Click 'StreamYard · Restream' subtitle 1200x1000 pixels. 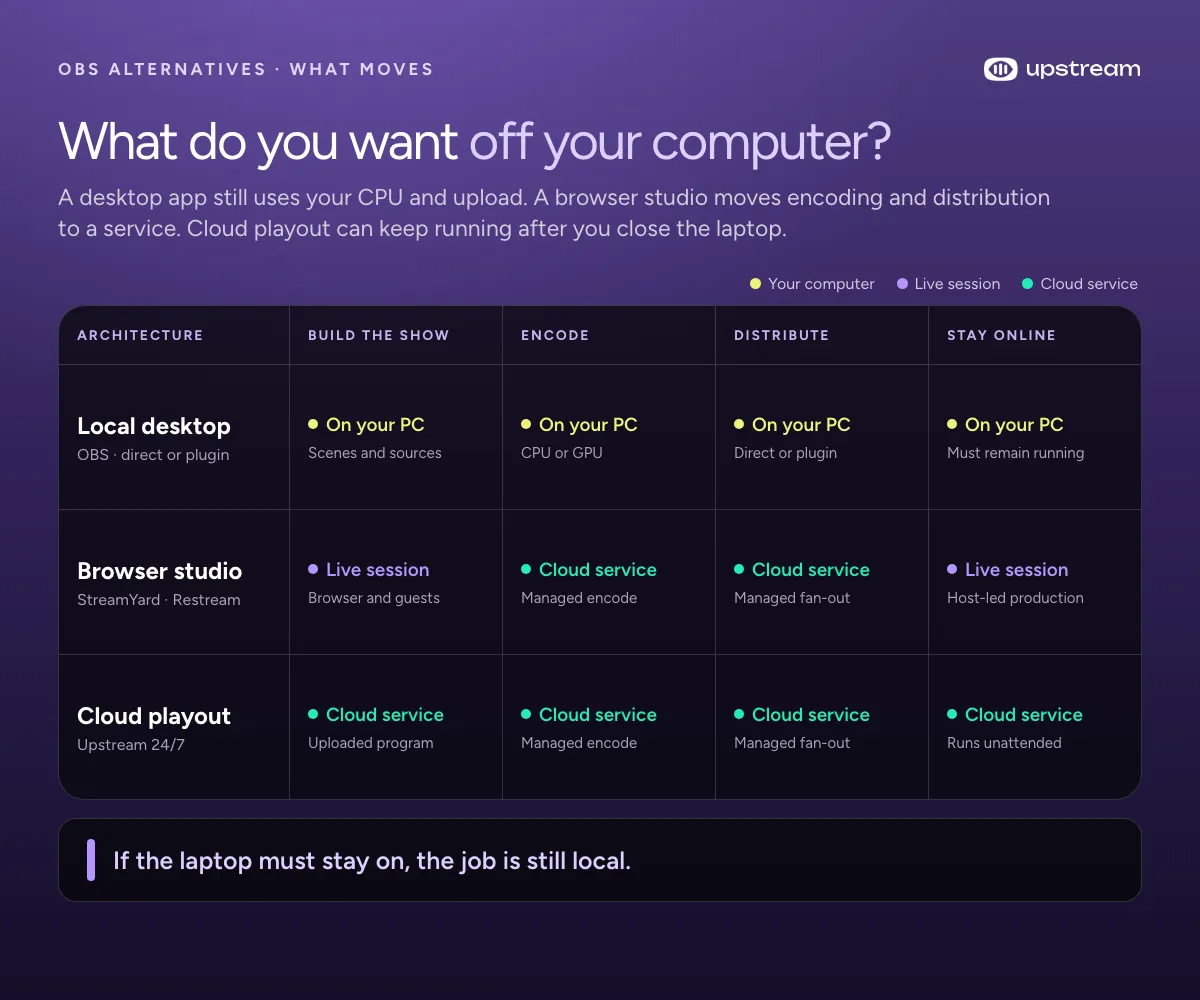[x=159, y=600]
